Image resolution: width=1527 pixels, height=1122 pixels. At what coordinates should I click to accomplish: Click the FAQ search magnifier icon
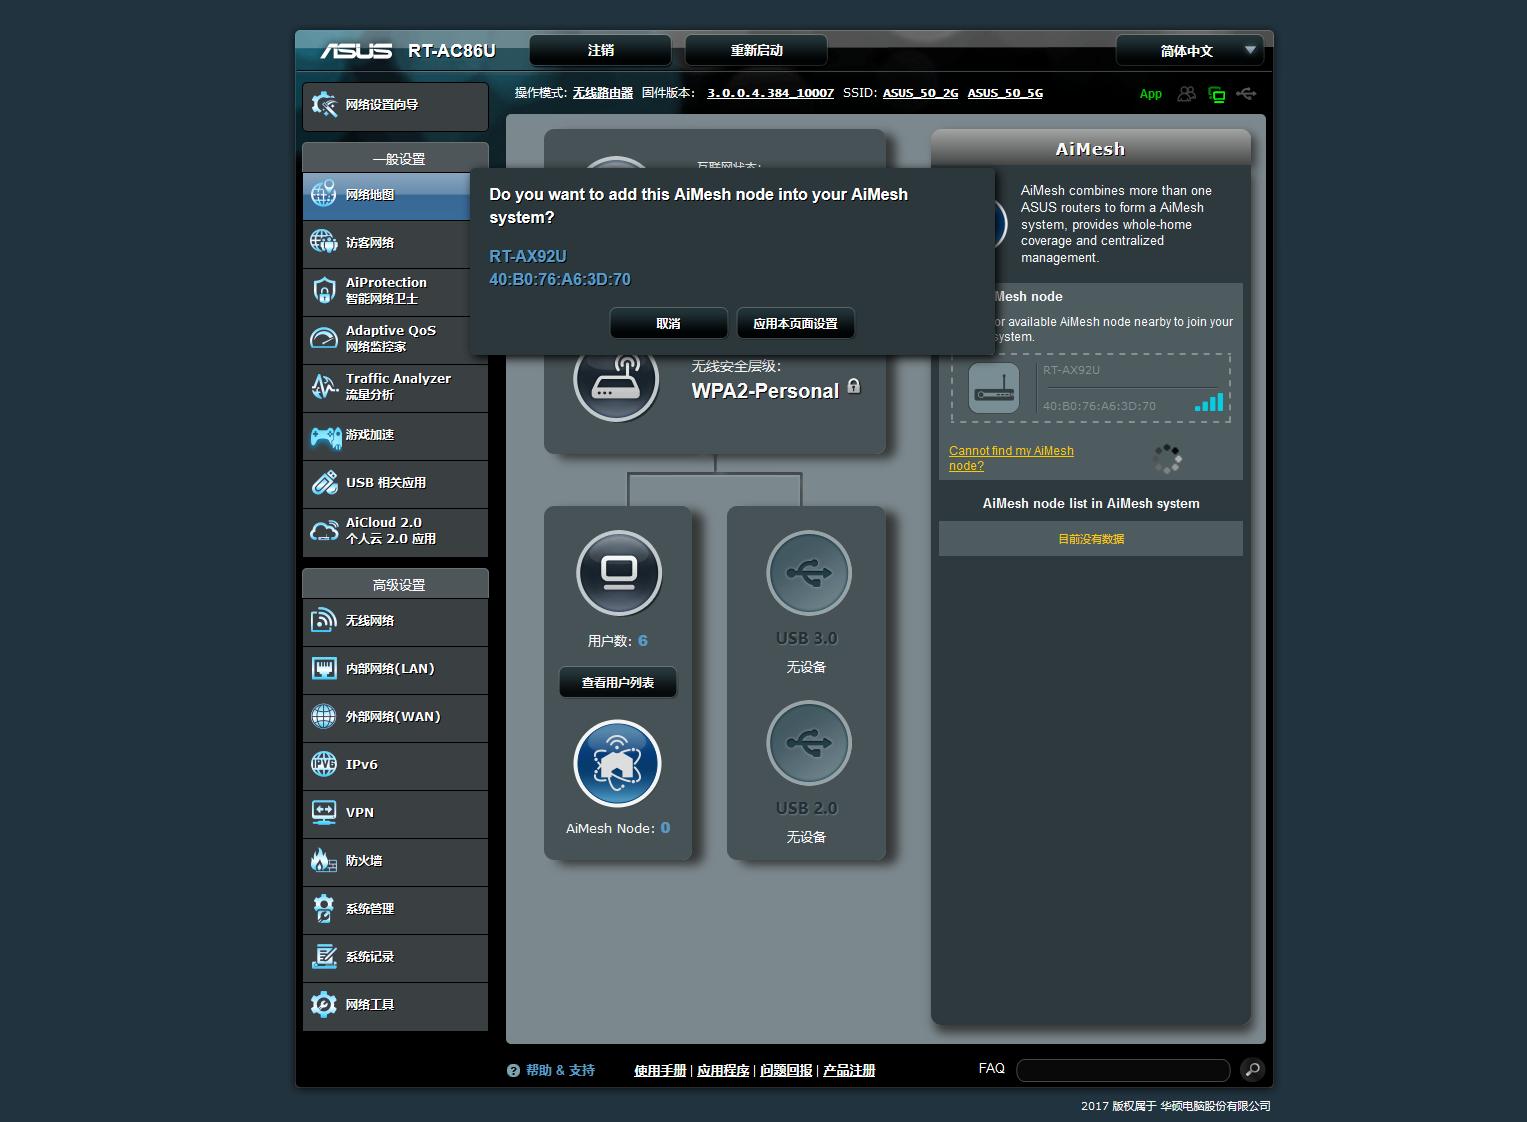[x=1252, y=1070]
